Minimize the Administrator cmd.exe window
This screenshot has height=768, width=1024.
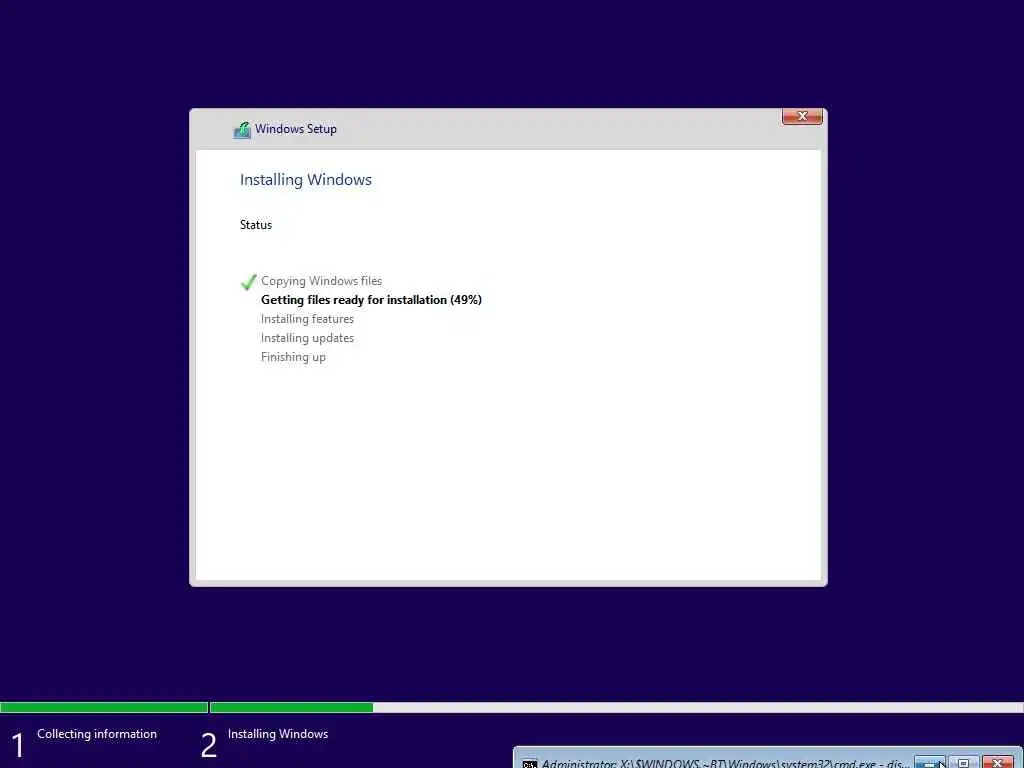point(930,762)
